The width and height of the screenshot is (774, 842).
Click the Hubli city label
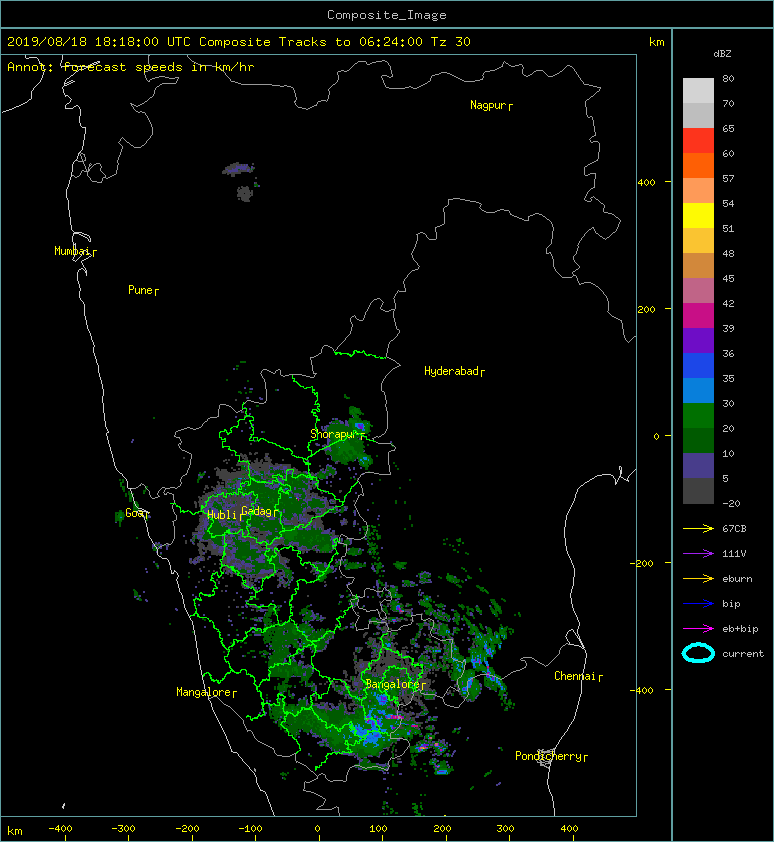point(222,514)
